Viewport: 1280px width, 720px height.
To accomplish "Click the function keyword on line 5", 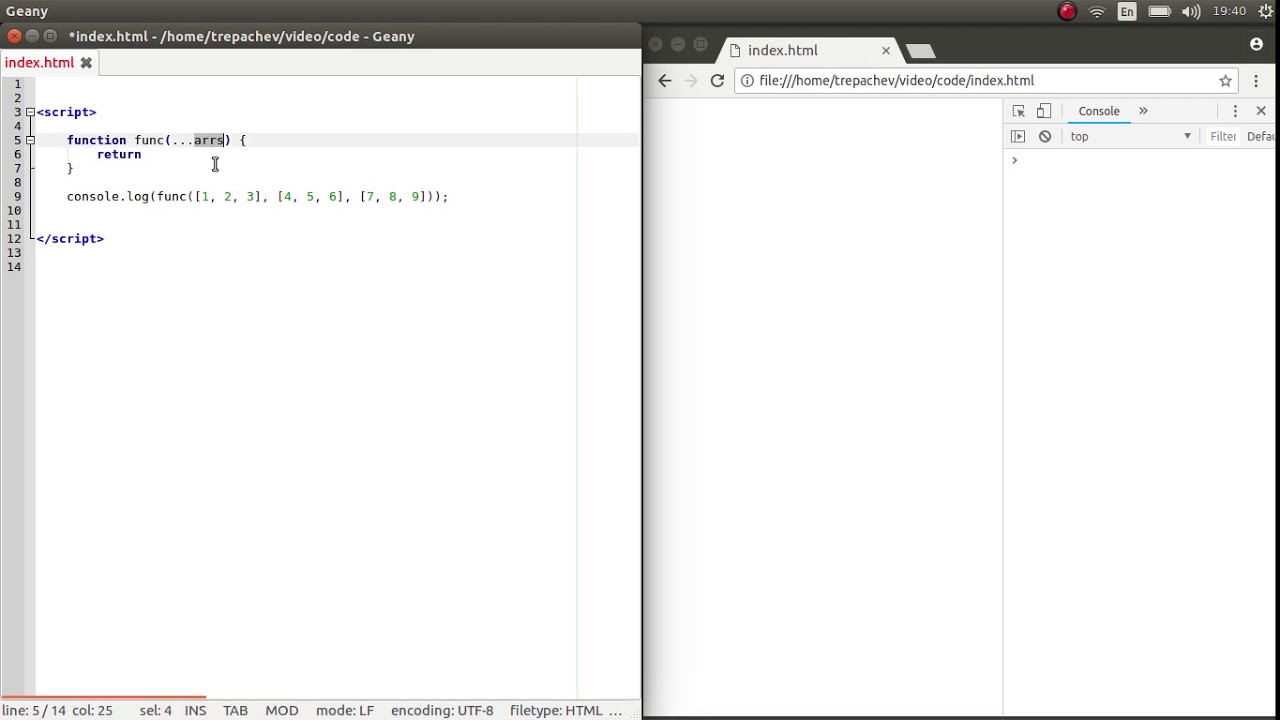I will pyautogui.click(x=97, y=140).
